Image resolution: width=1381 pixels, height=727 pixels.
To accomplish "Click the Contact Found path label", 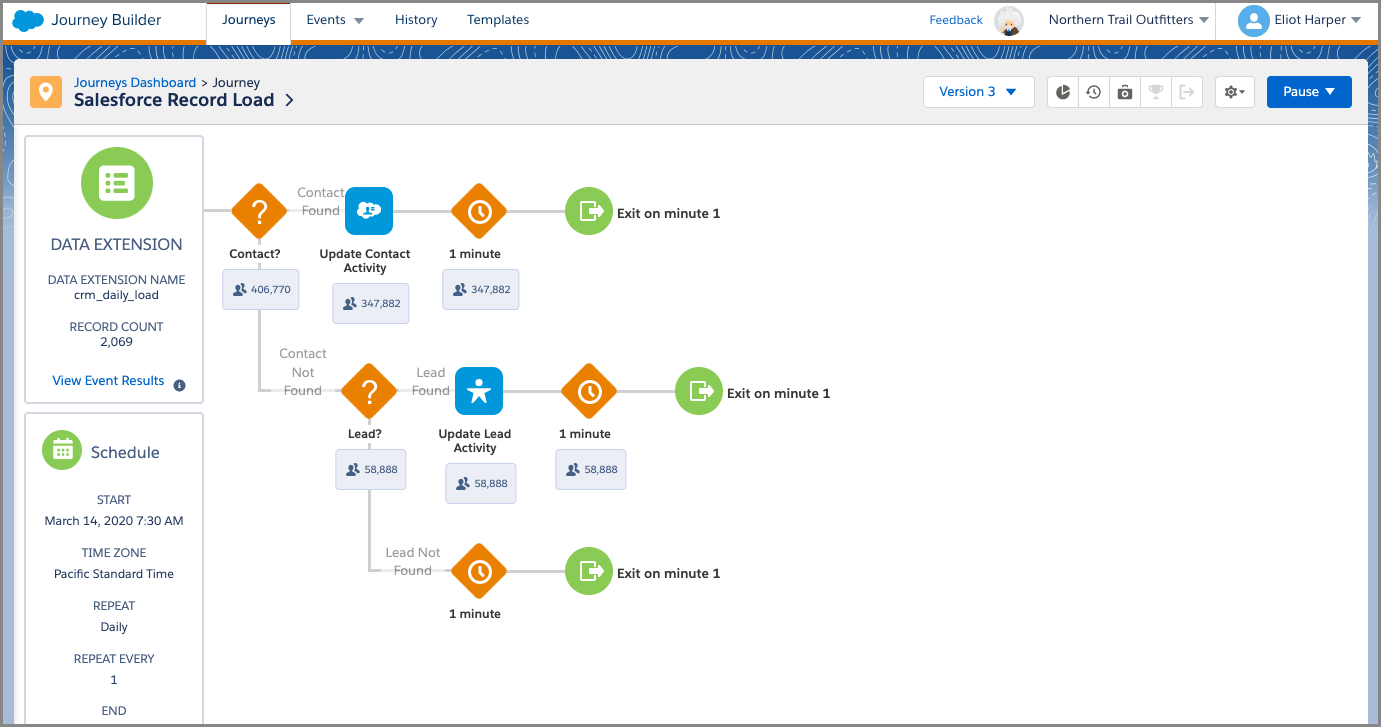I will (x=320, y=202).
